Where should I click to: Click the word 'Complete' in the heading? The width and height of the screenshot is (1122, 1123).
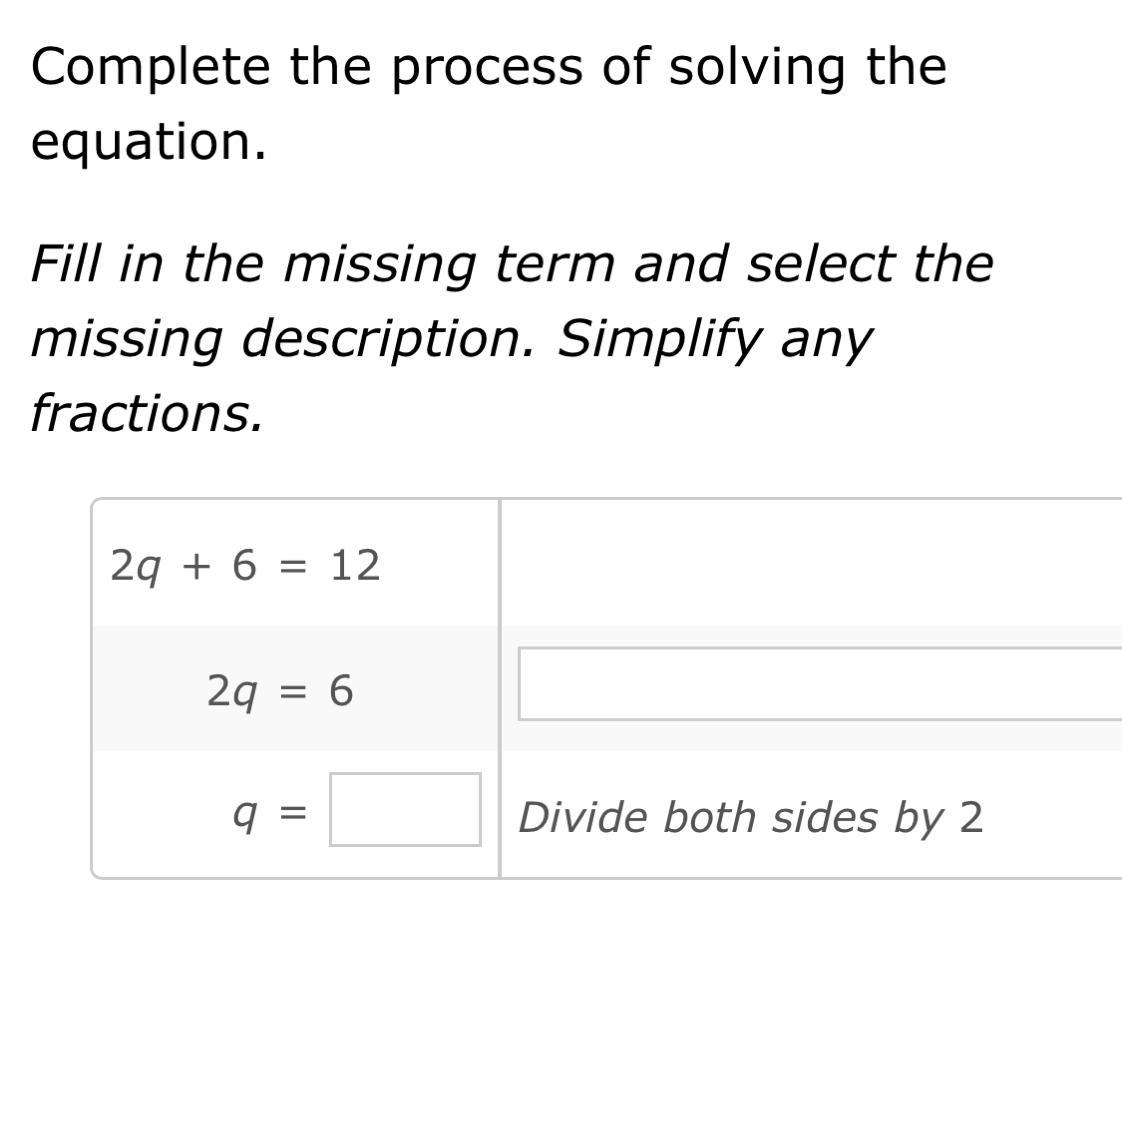click(150, 68)
